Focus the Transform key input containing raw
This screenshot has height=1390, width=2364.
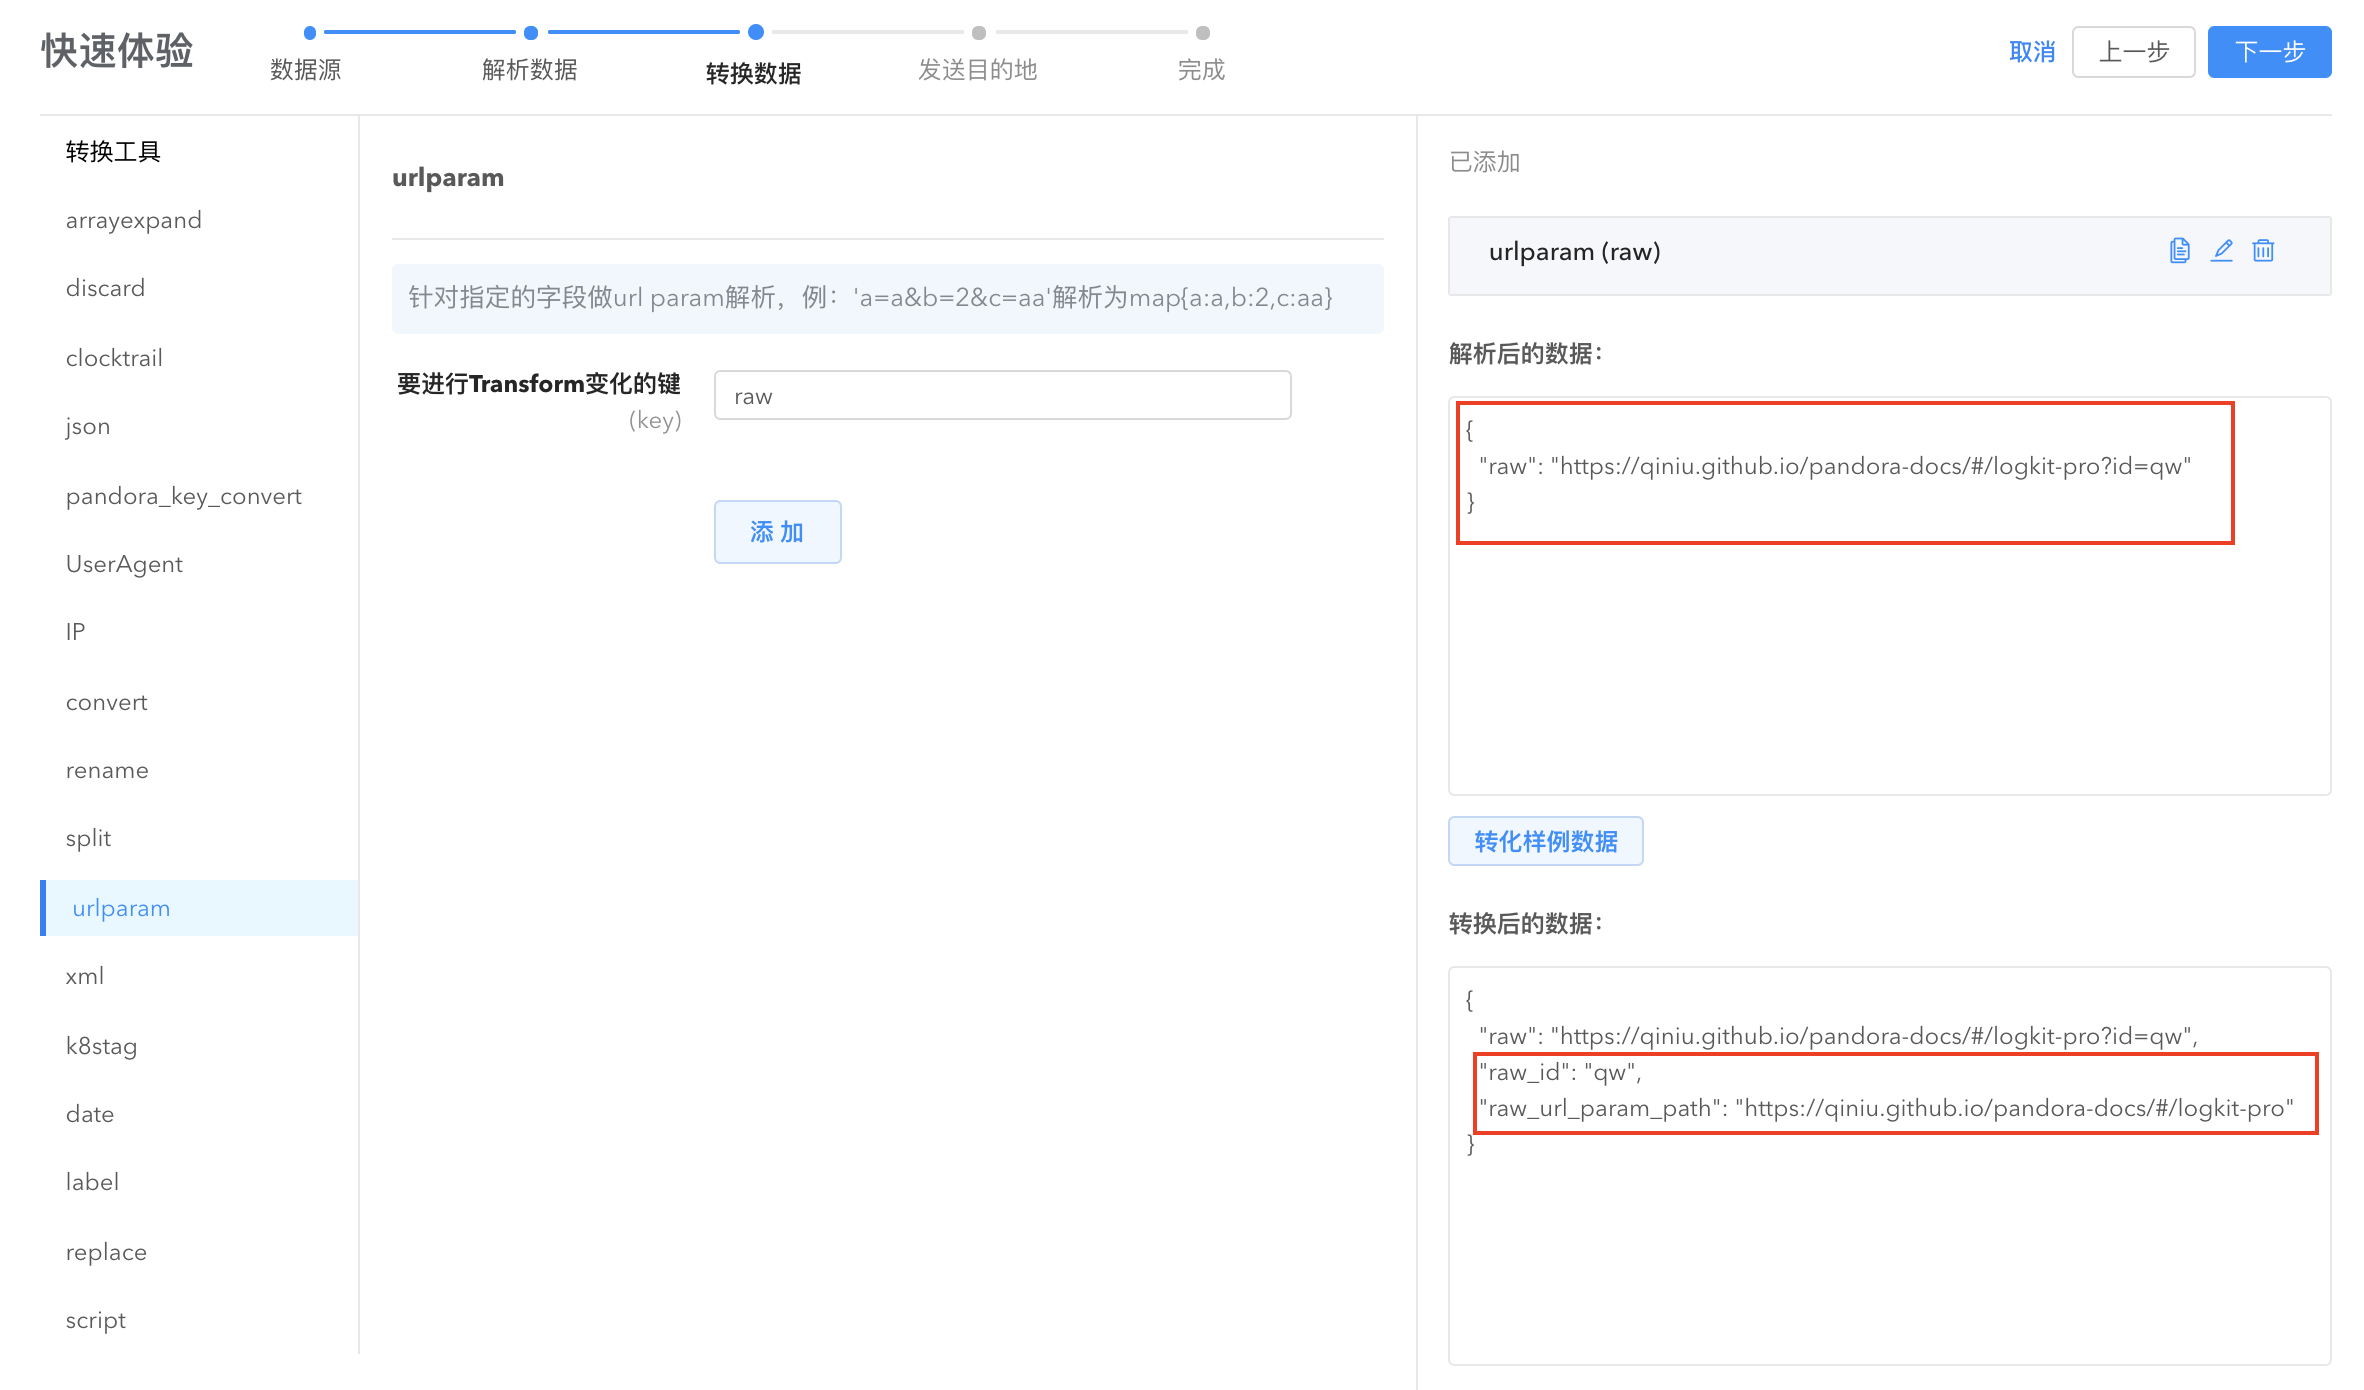point(1002,396)
